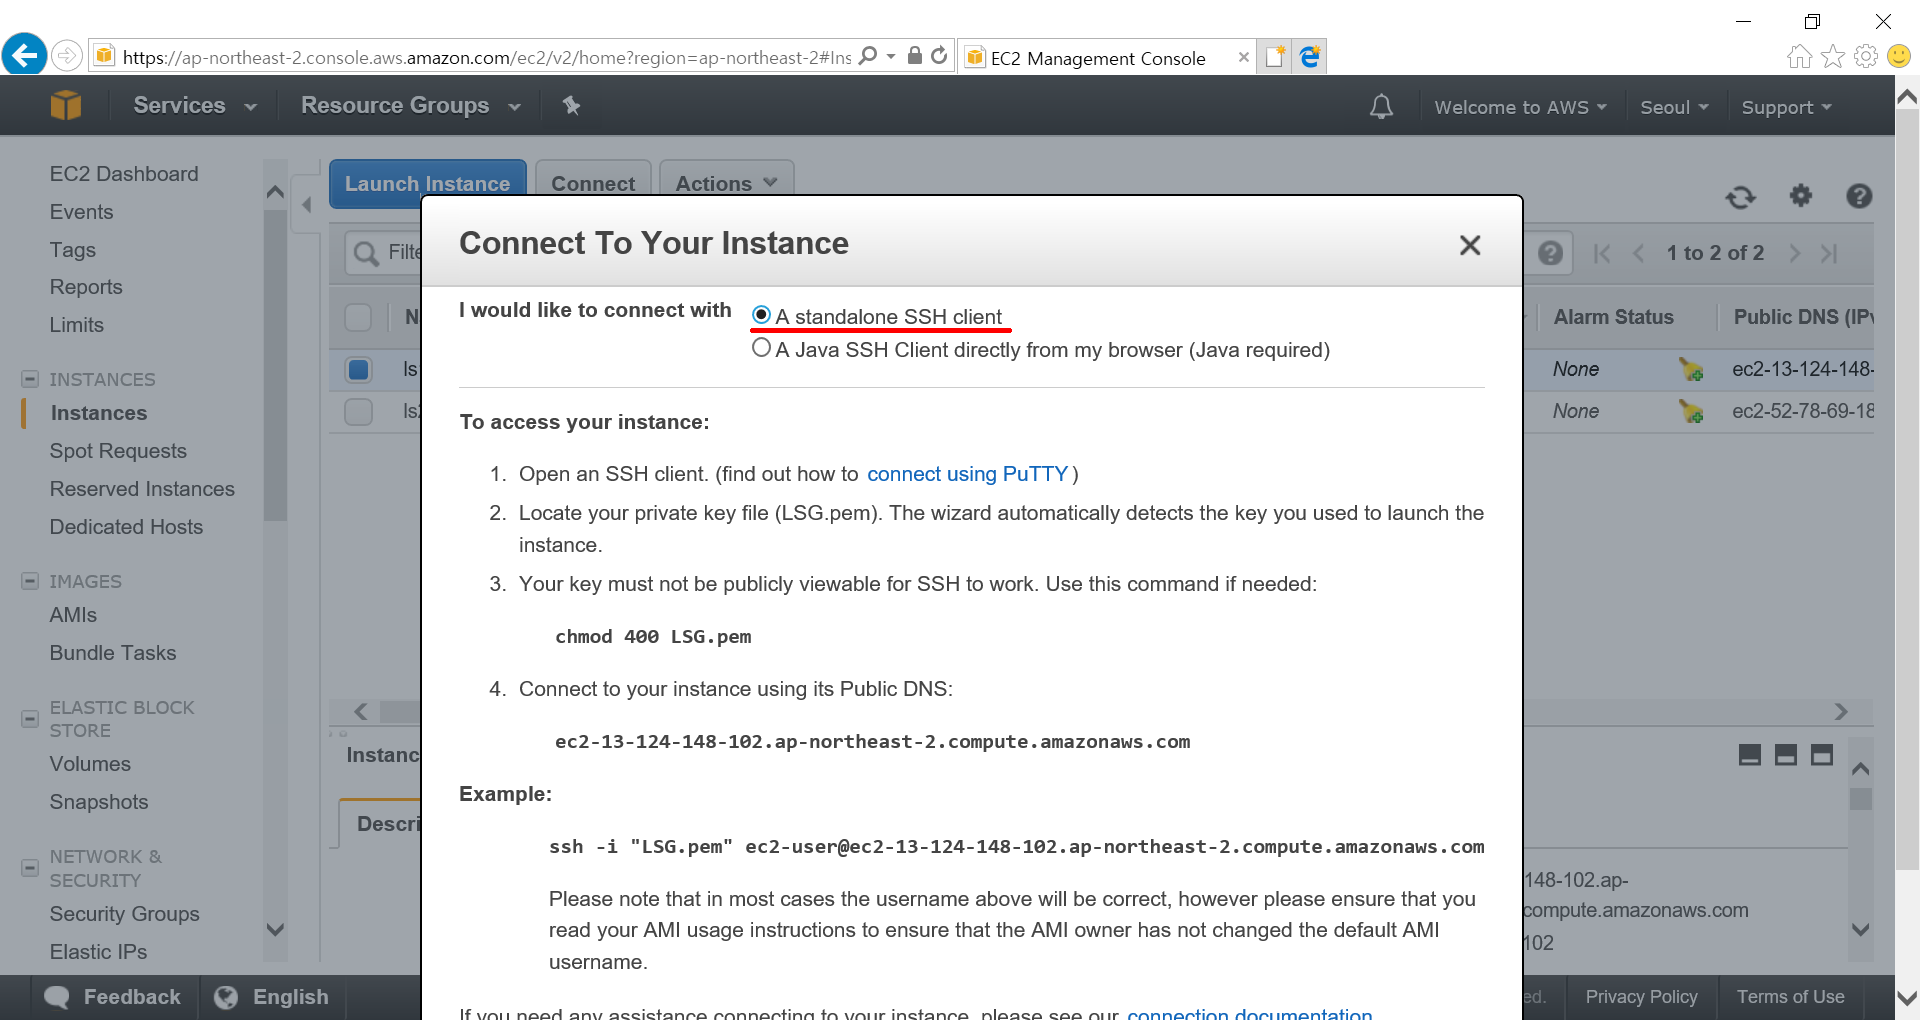This screenshot has width=1920, height=1020.
Task: Go to last page of results
Action: [1829, 253]
